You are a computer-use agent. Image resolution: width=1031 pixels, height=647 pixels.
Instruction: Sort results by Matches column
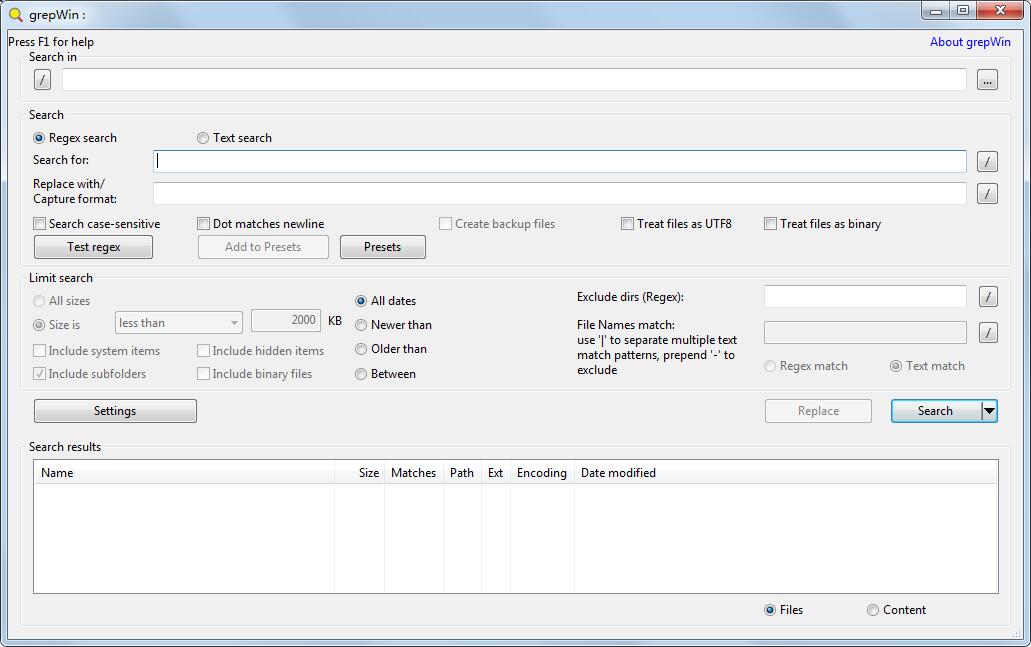[x=414, y=473]
